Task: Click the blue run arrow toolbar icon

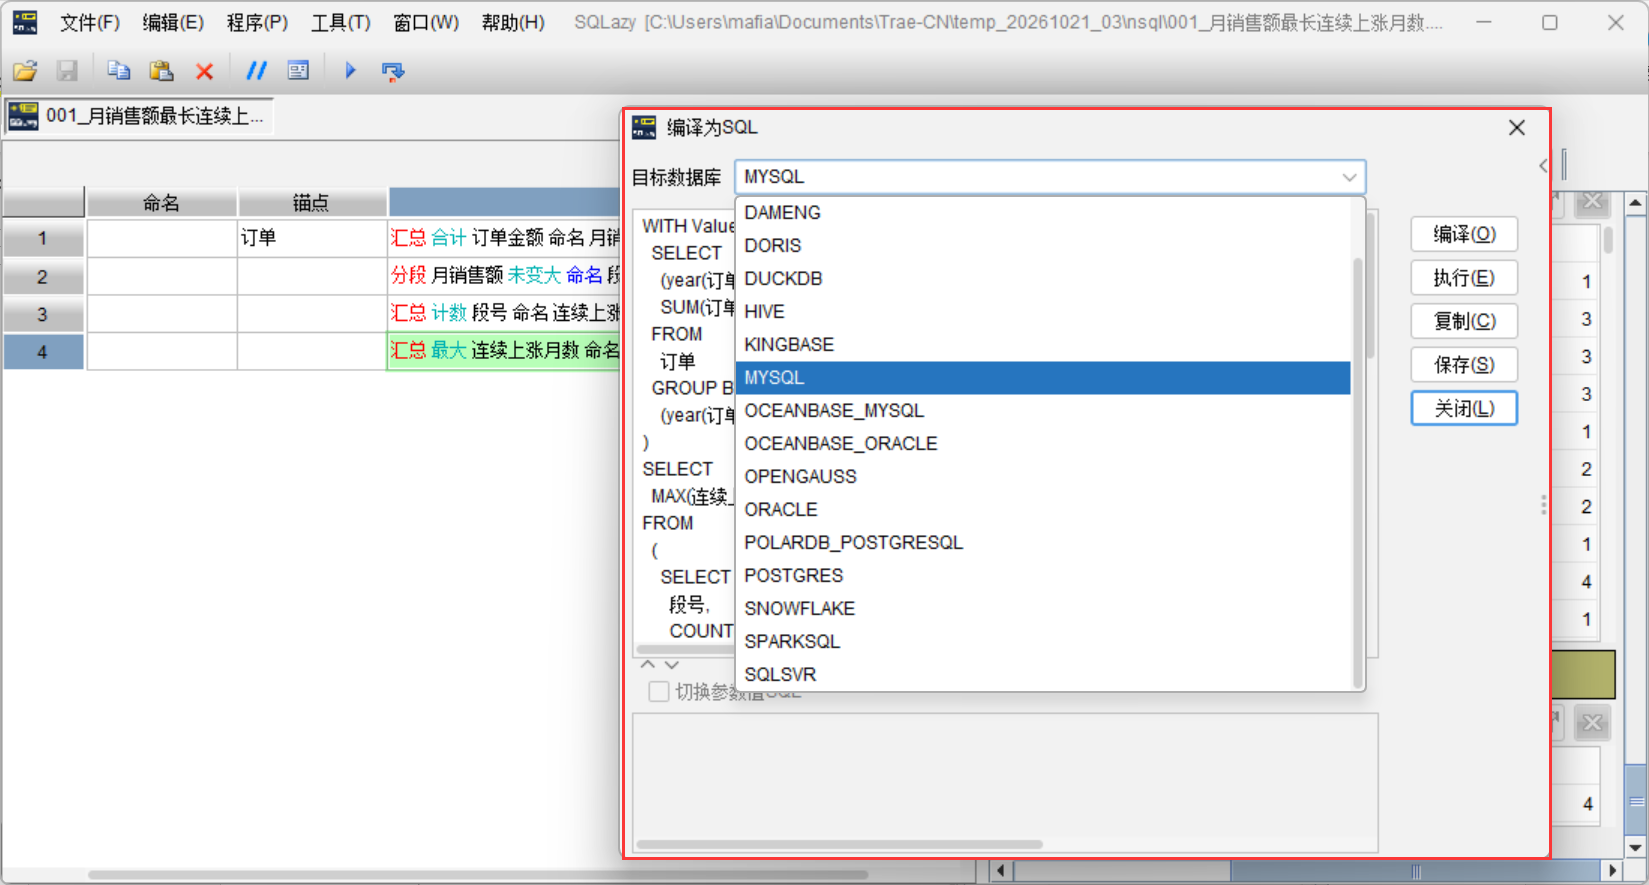Action: click(x=350, y=70)
